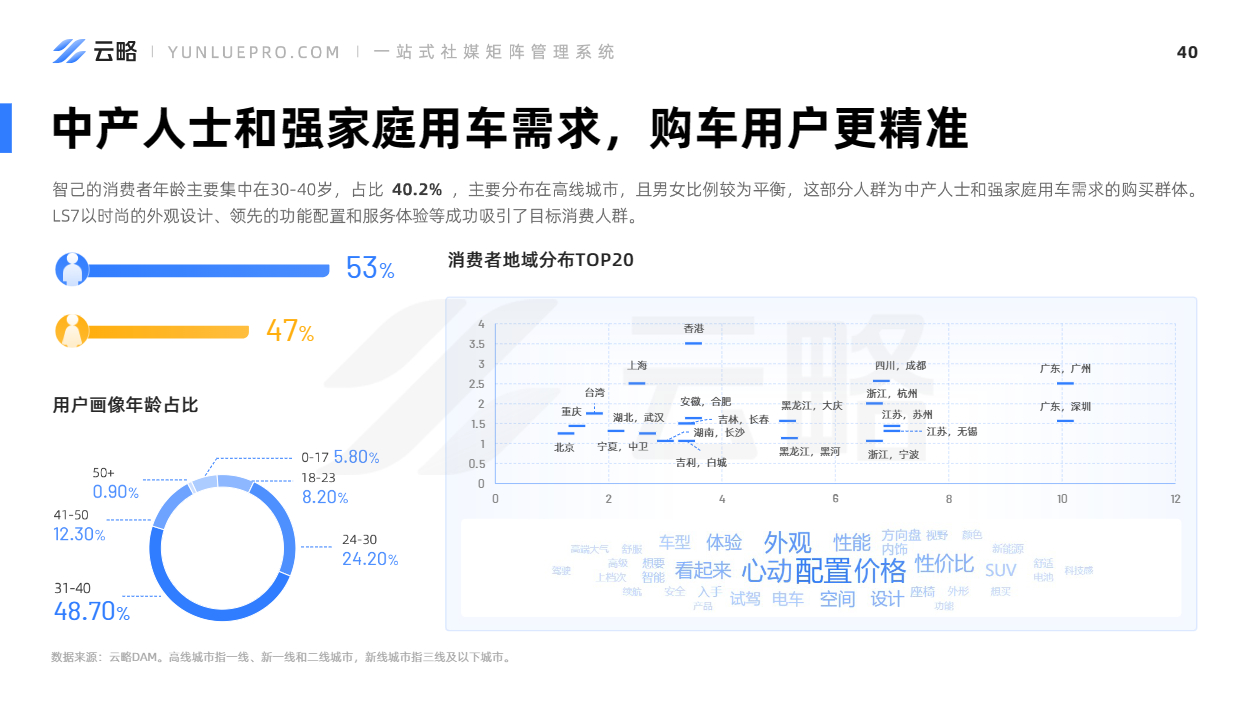
Task: Select the 广东，深圳 data label
Action: (1065, 407)
